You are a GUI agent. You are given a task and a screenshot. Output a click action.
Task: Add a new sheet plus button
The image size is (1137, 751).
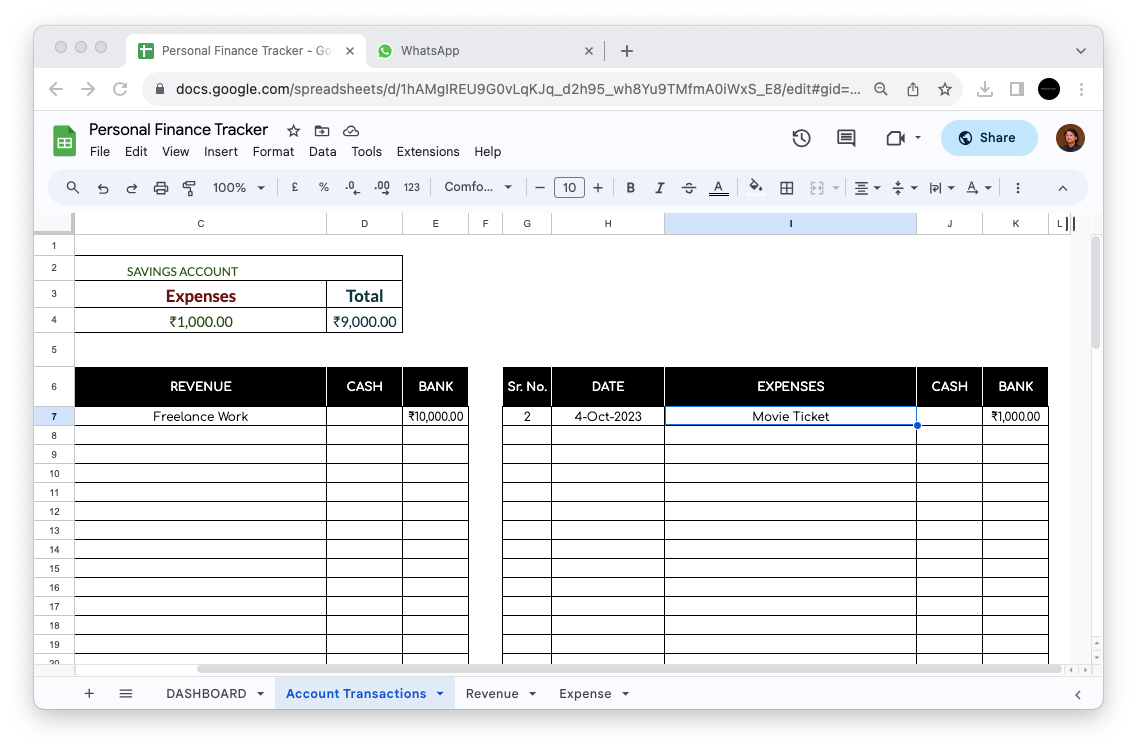point(89,694)
